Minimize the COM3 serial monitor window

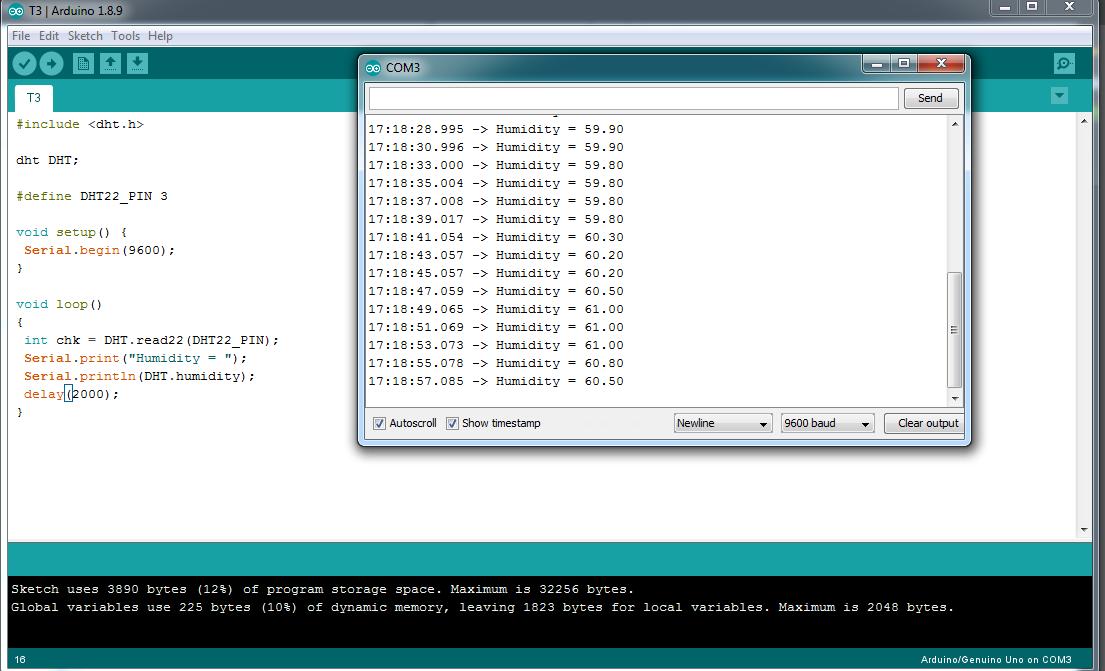(x=877, y=64)
